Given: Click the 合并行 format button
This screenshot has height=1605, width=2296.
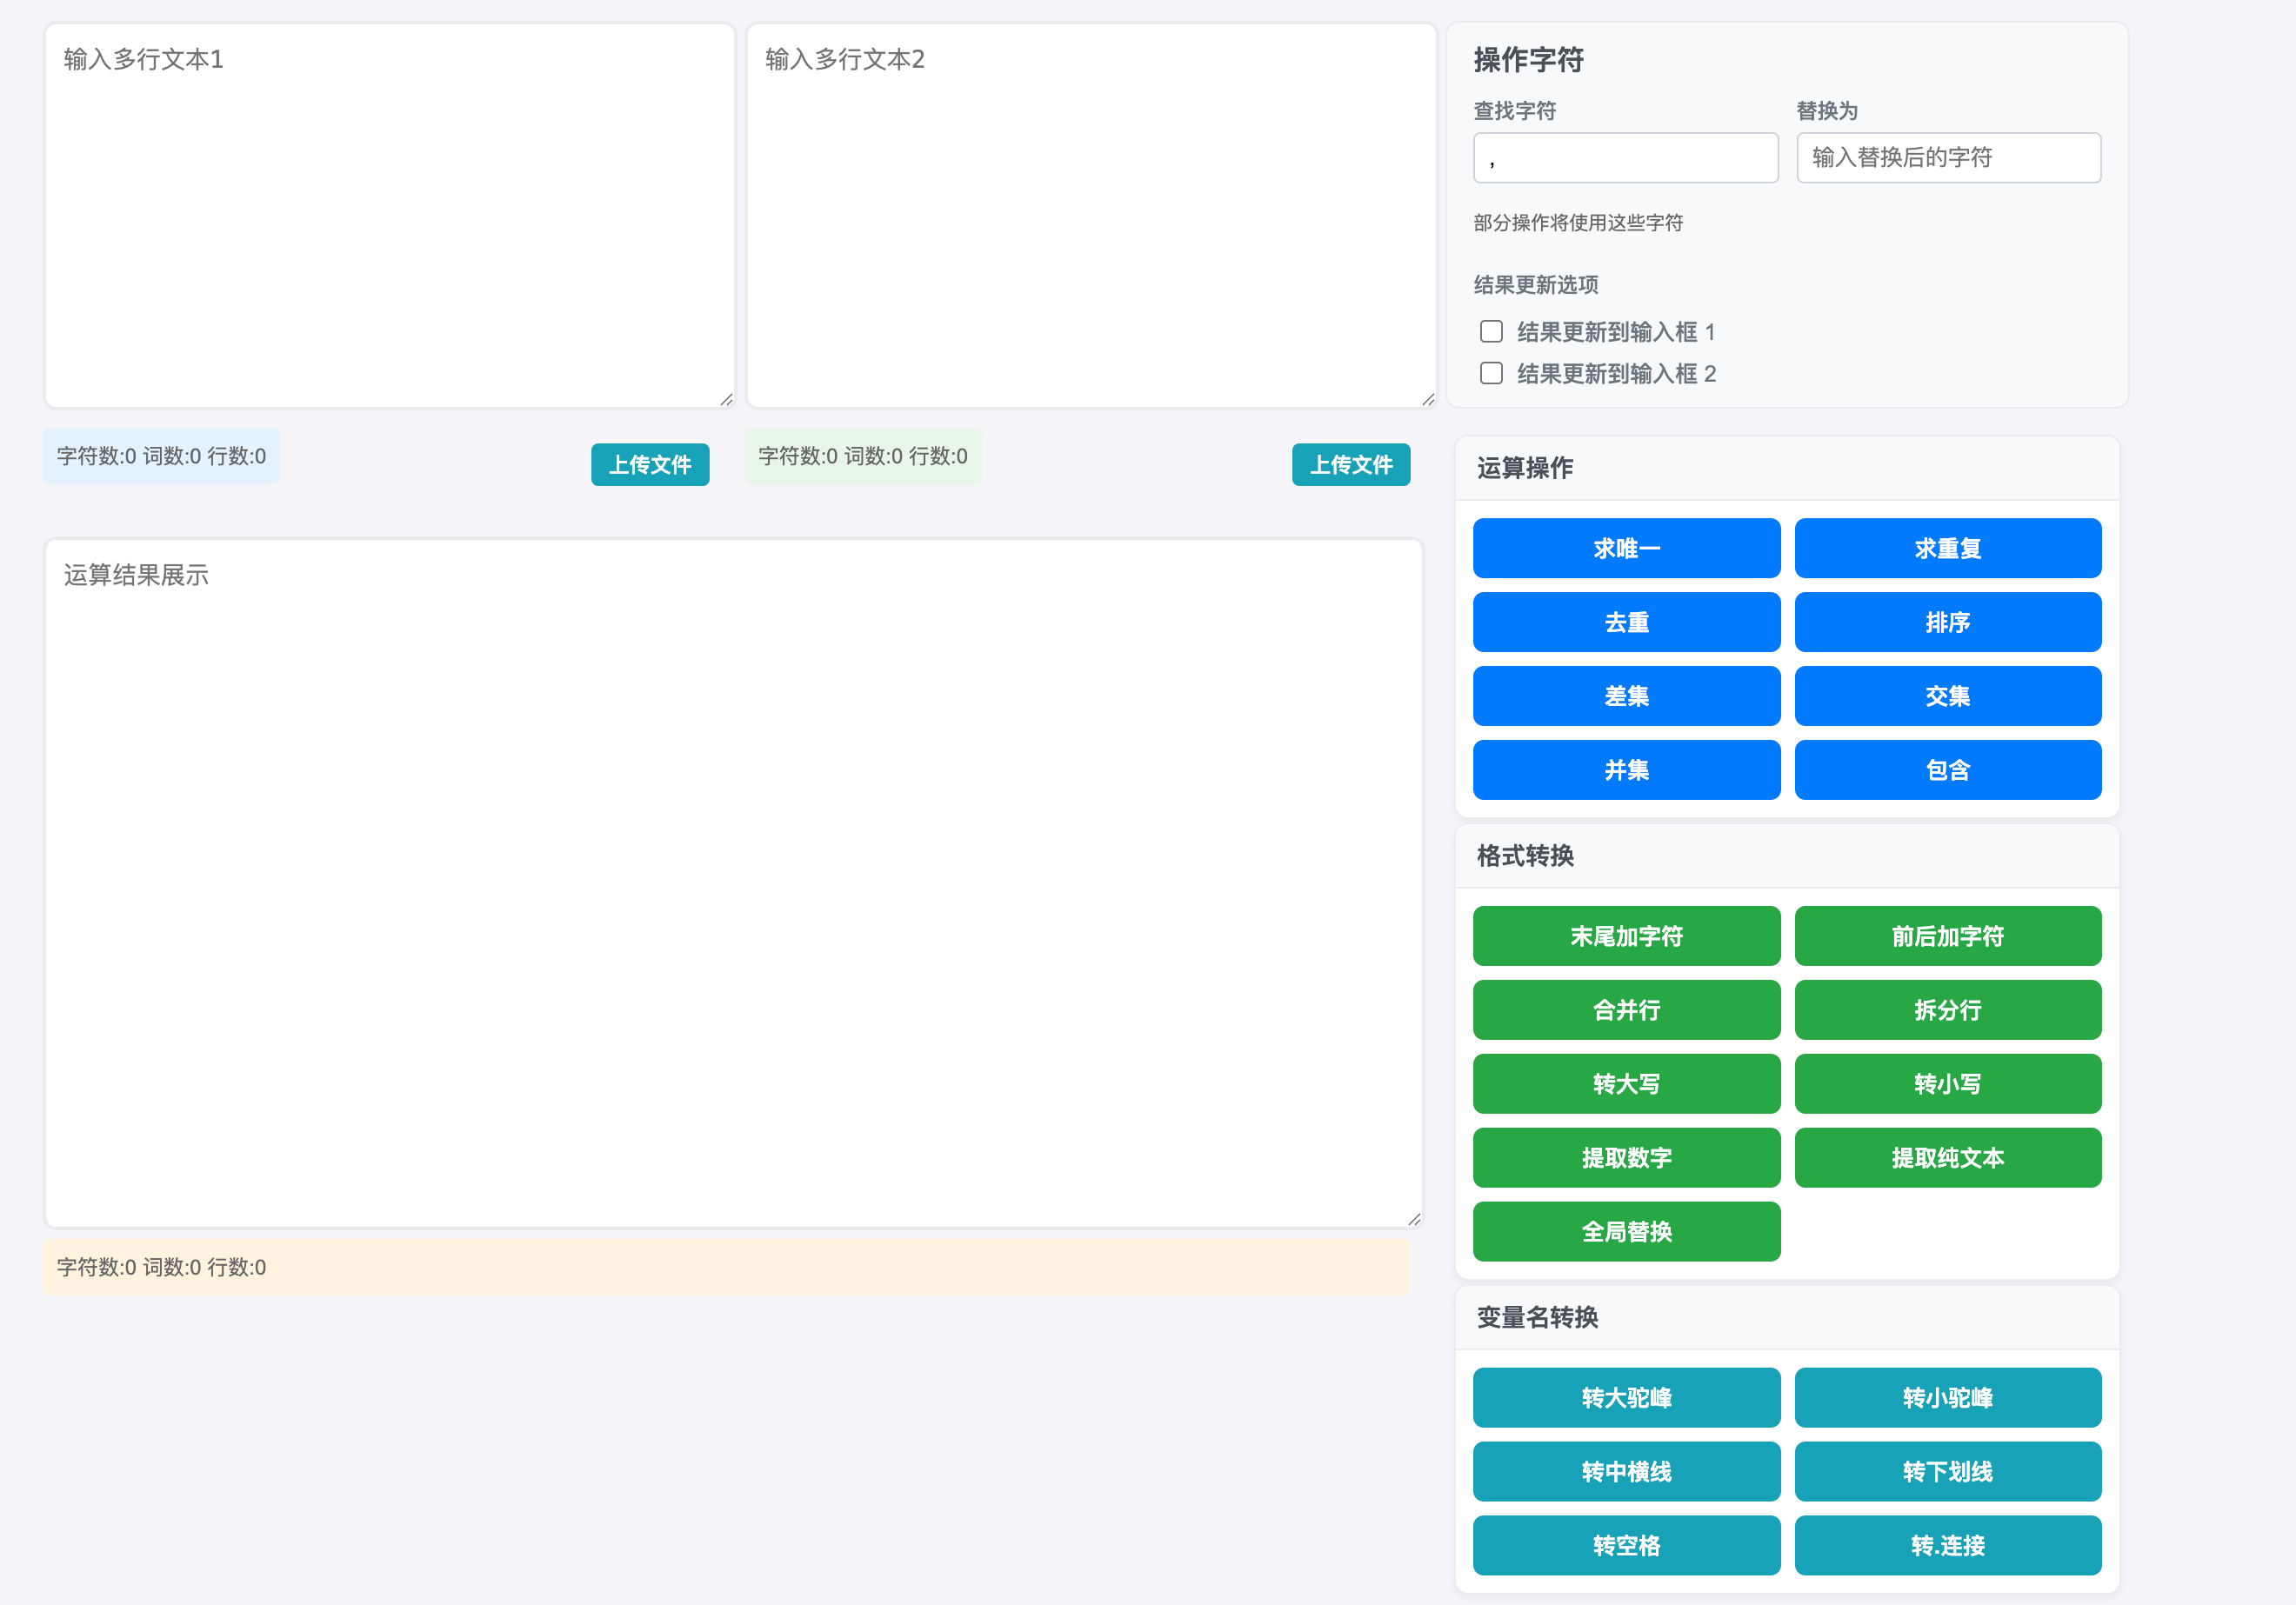Looking at the screenshot, I should pyautogui.click(x=1626, y=1010).
